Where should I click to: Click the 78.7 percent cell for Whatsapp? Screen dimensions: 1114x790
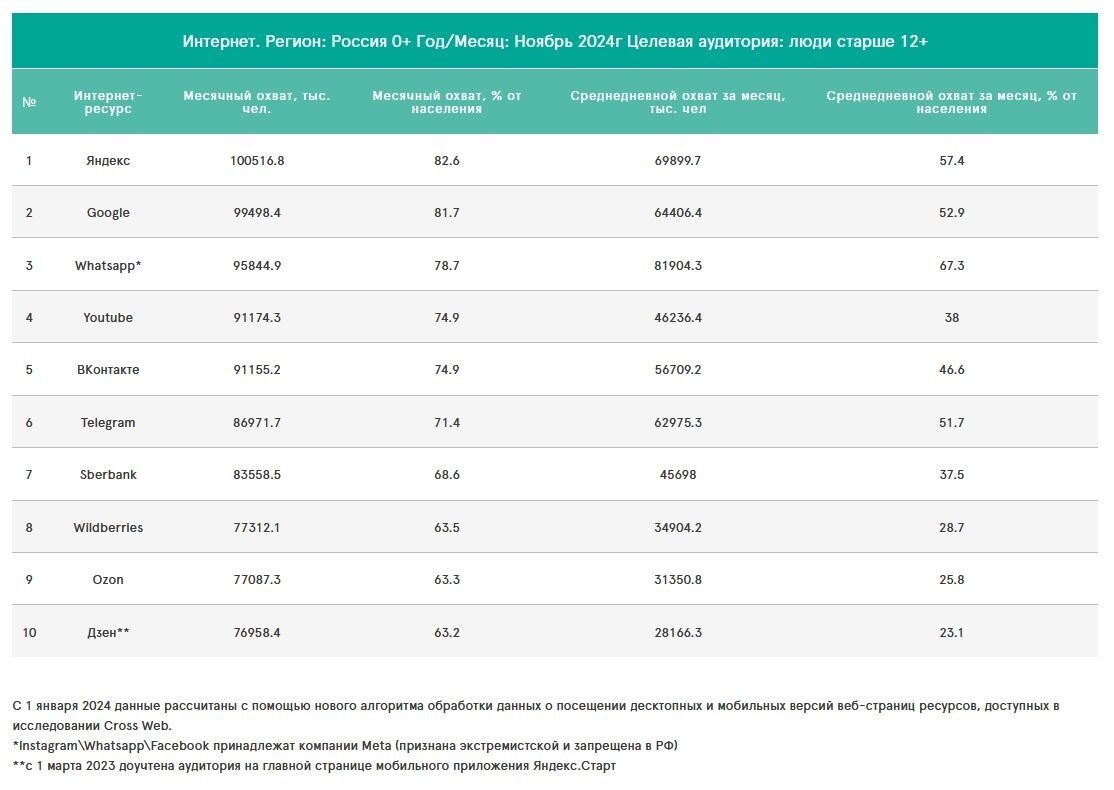tap(447, 266)
